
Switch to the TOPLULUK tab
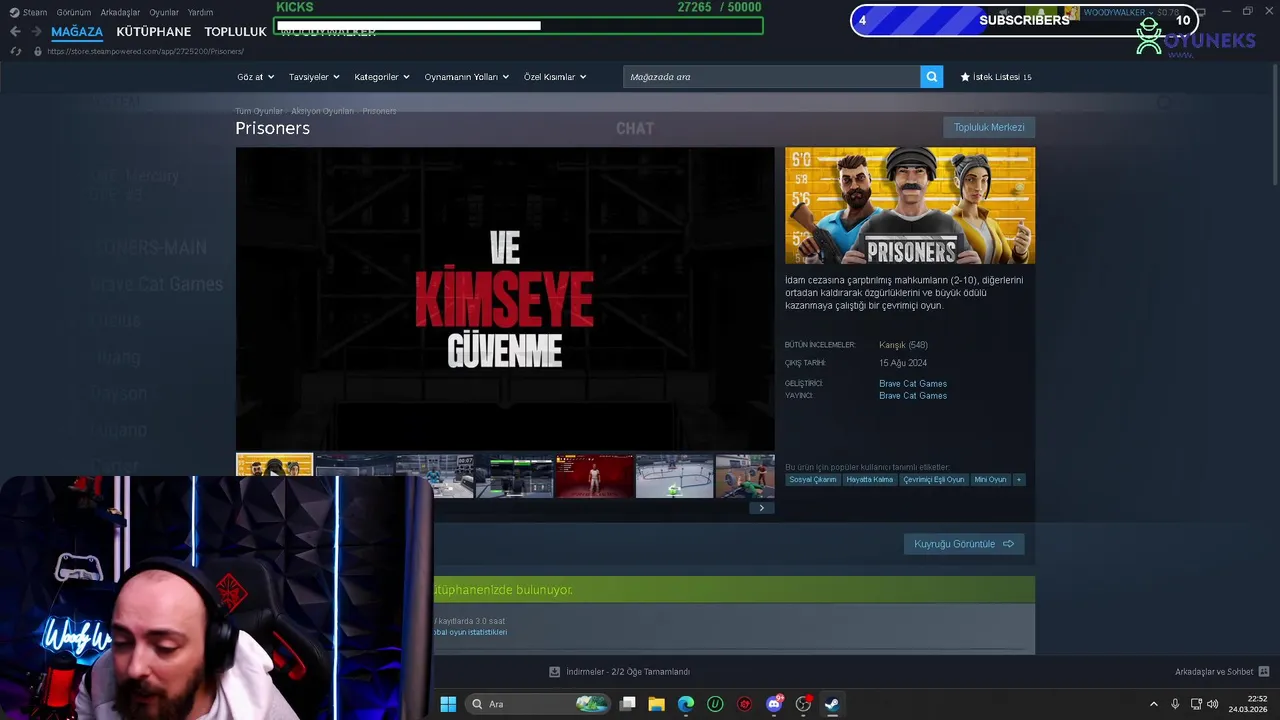(236, 32)
